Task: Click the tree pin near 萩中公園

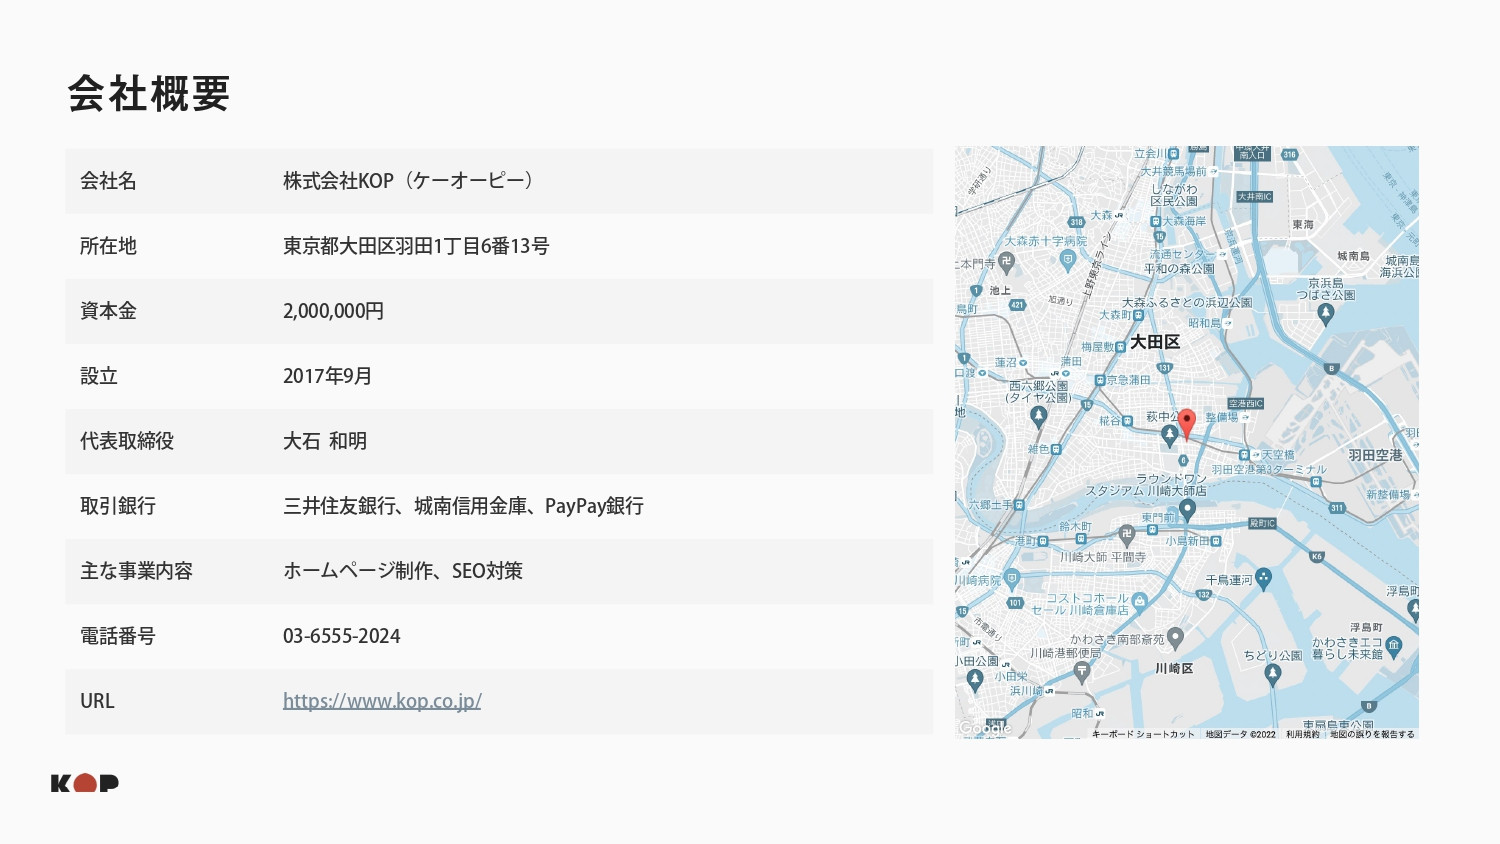Action: pos(1170,433)
